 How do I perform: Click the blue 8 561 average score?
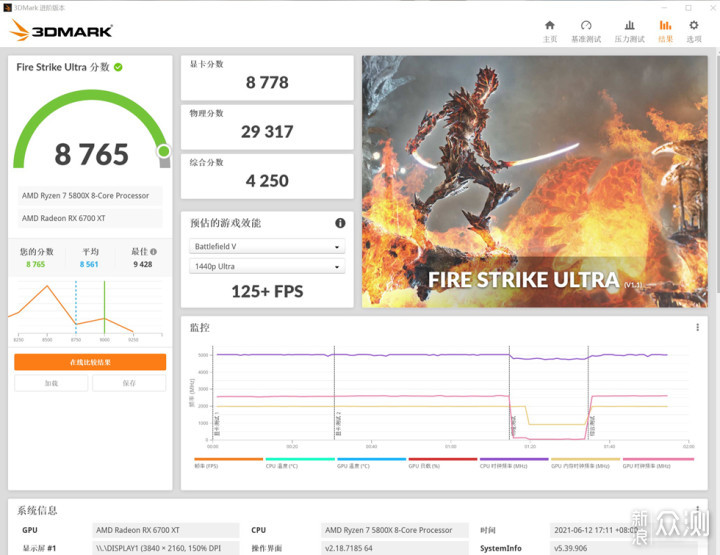89,264
